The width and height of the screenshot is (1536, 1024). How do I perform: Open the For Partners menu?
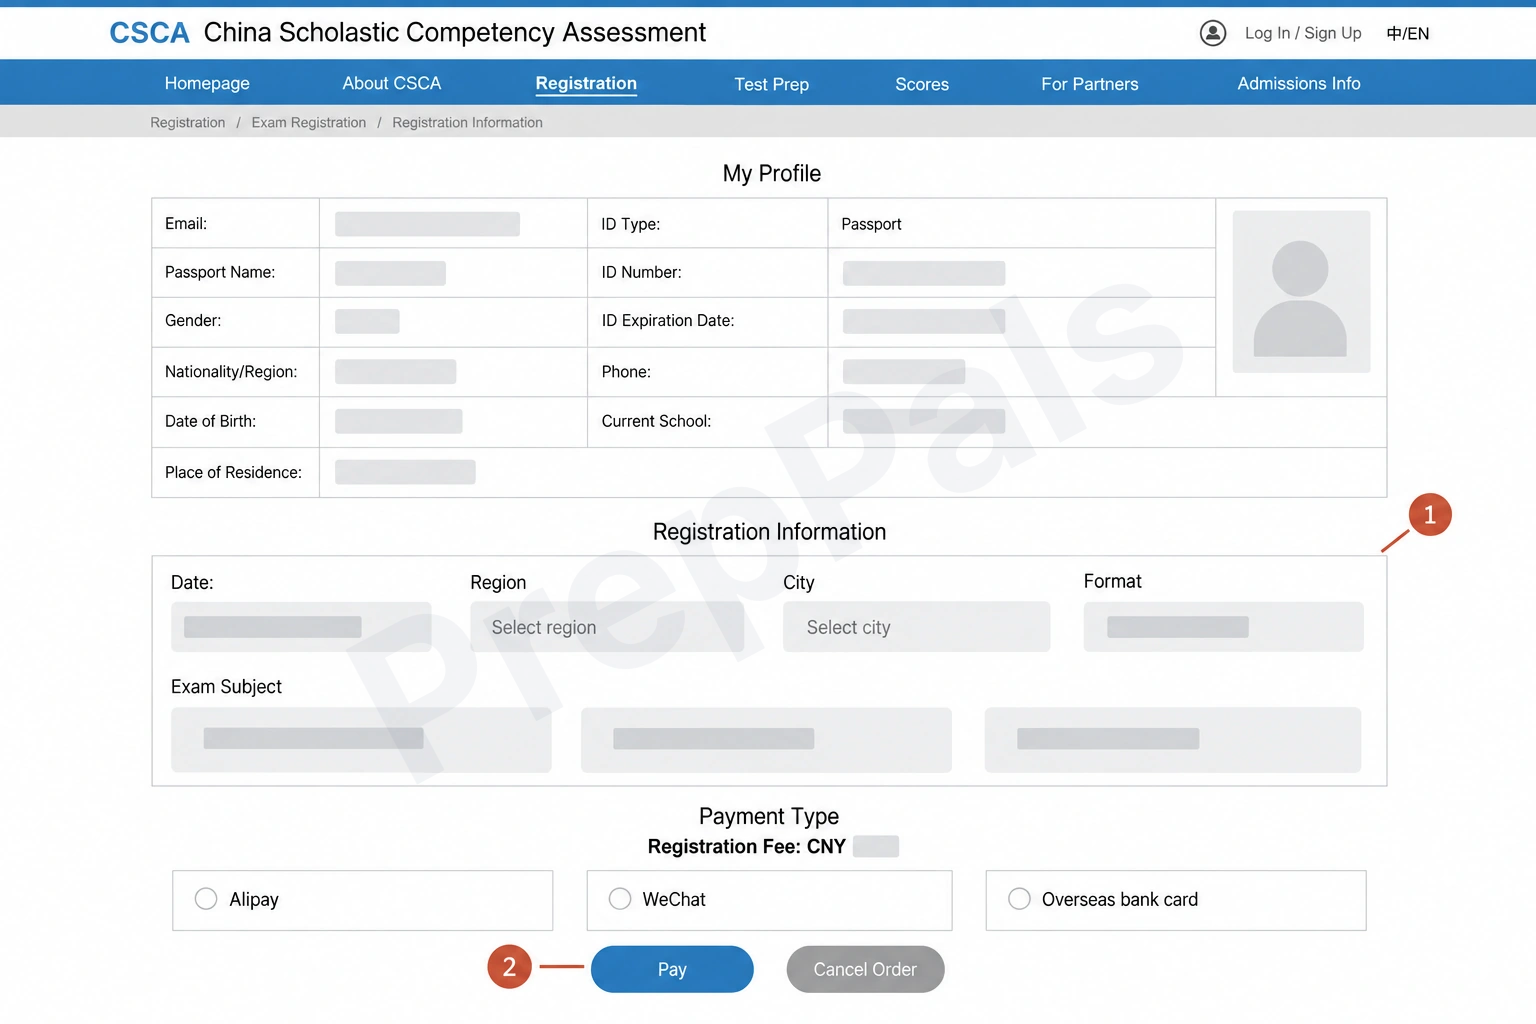pos(1090,84)
